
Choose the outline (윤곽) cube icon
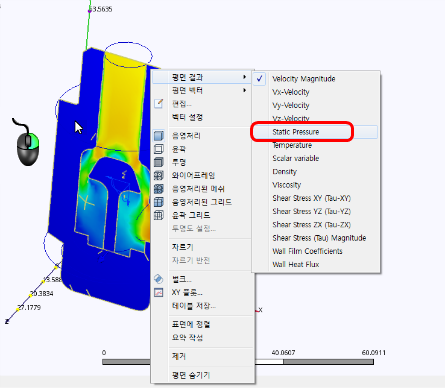(x=159, y=149)
